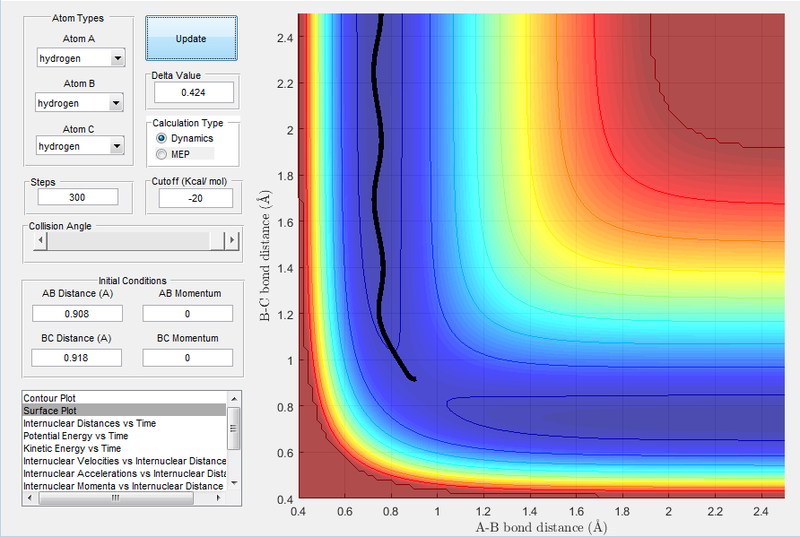Click the Collision Angle slider right arrow
This screenshot has width=800, height=537.
click(x=232, y=240)
